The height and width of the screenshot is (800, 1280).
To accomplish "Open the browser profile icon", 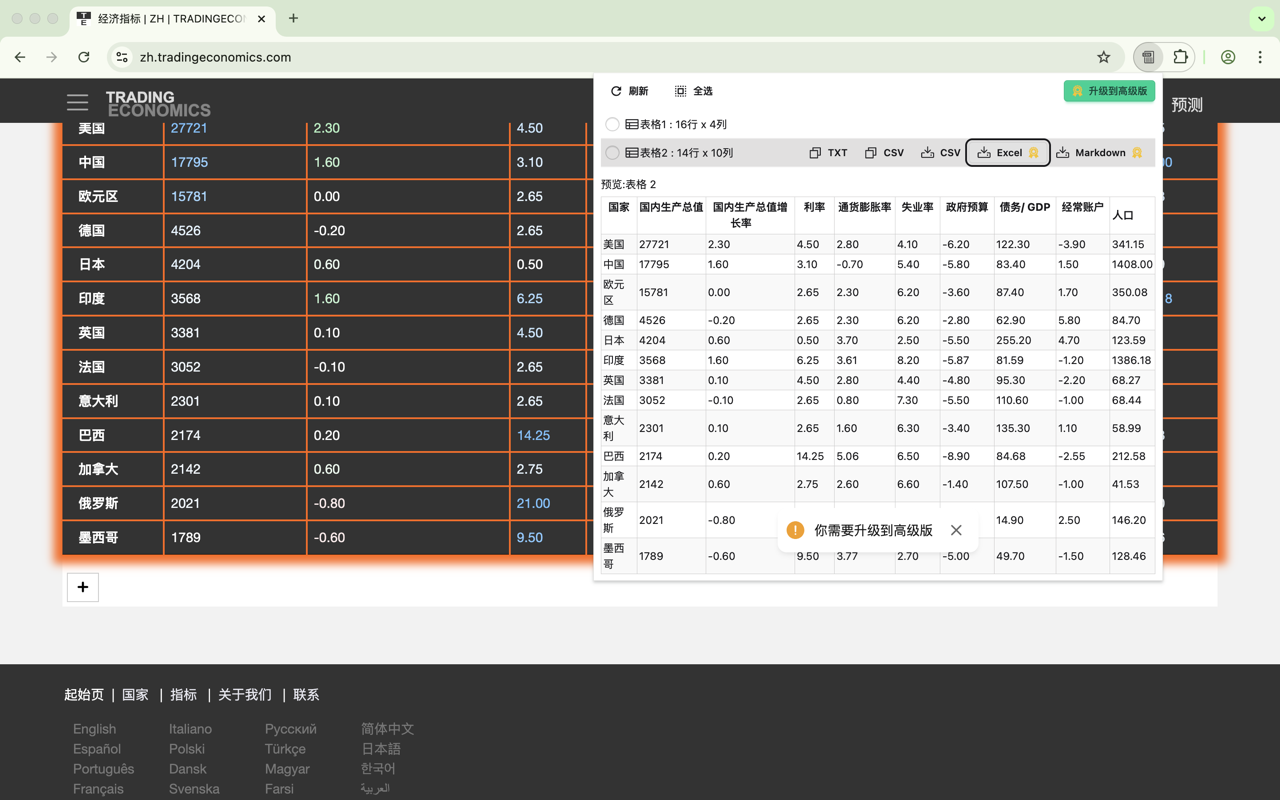I will [1228, 57].
